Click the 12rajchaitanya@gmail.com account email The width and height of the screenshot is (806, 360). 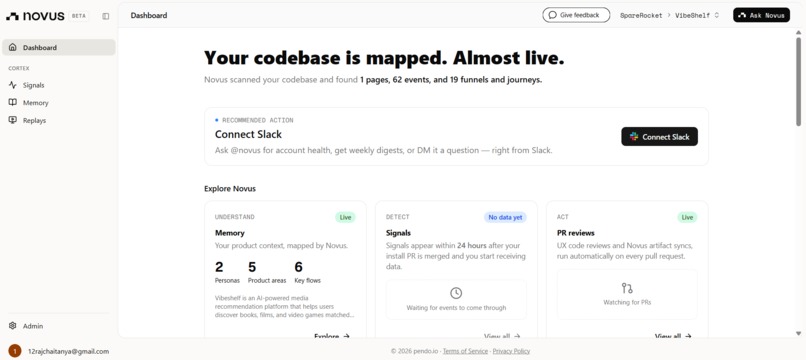coord(68,351)
